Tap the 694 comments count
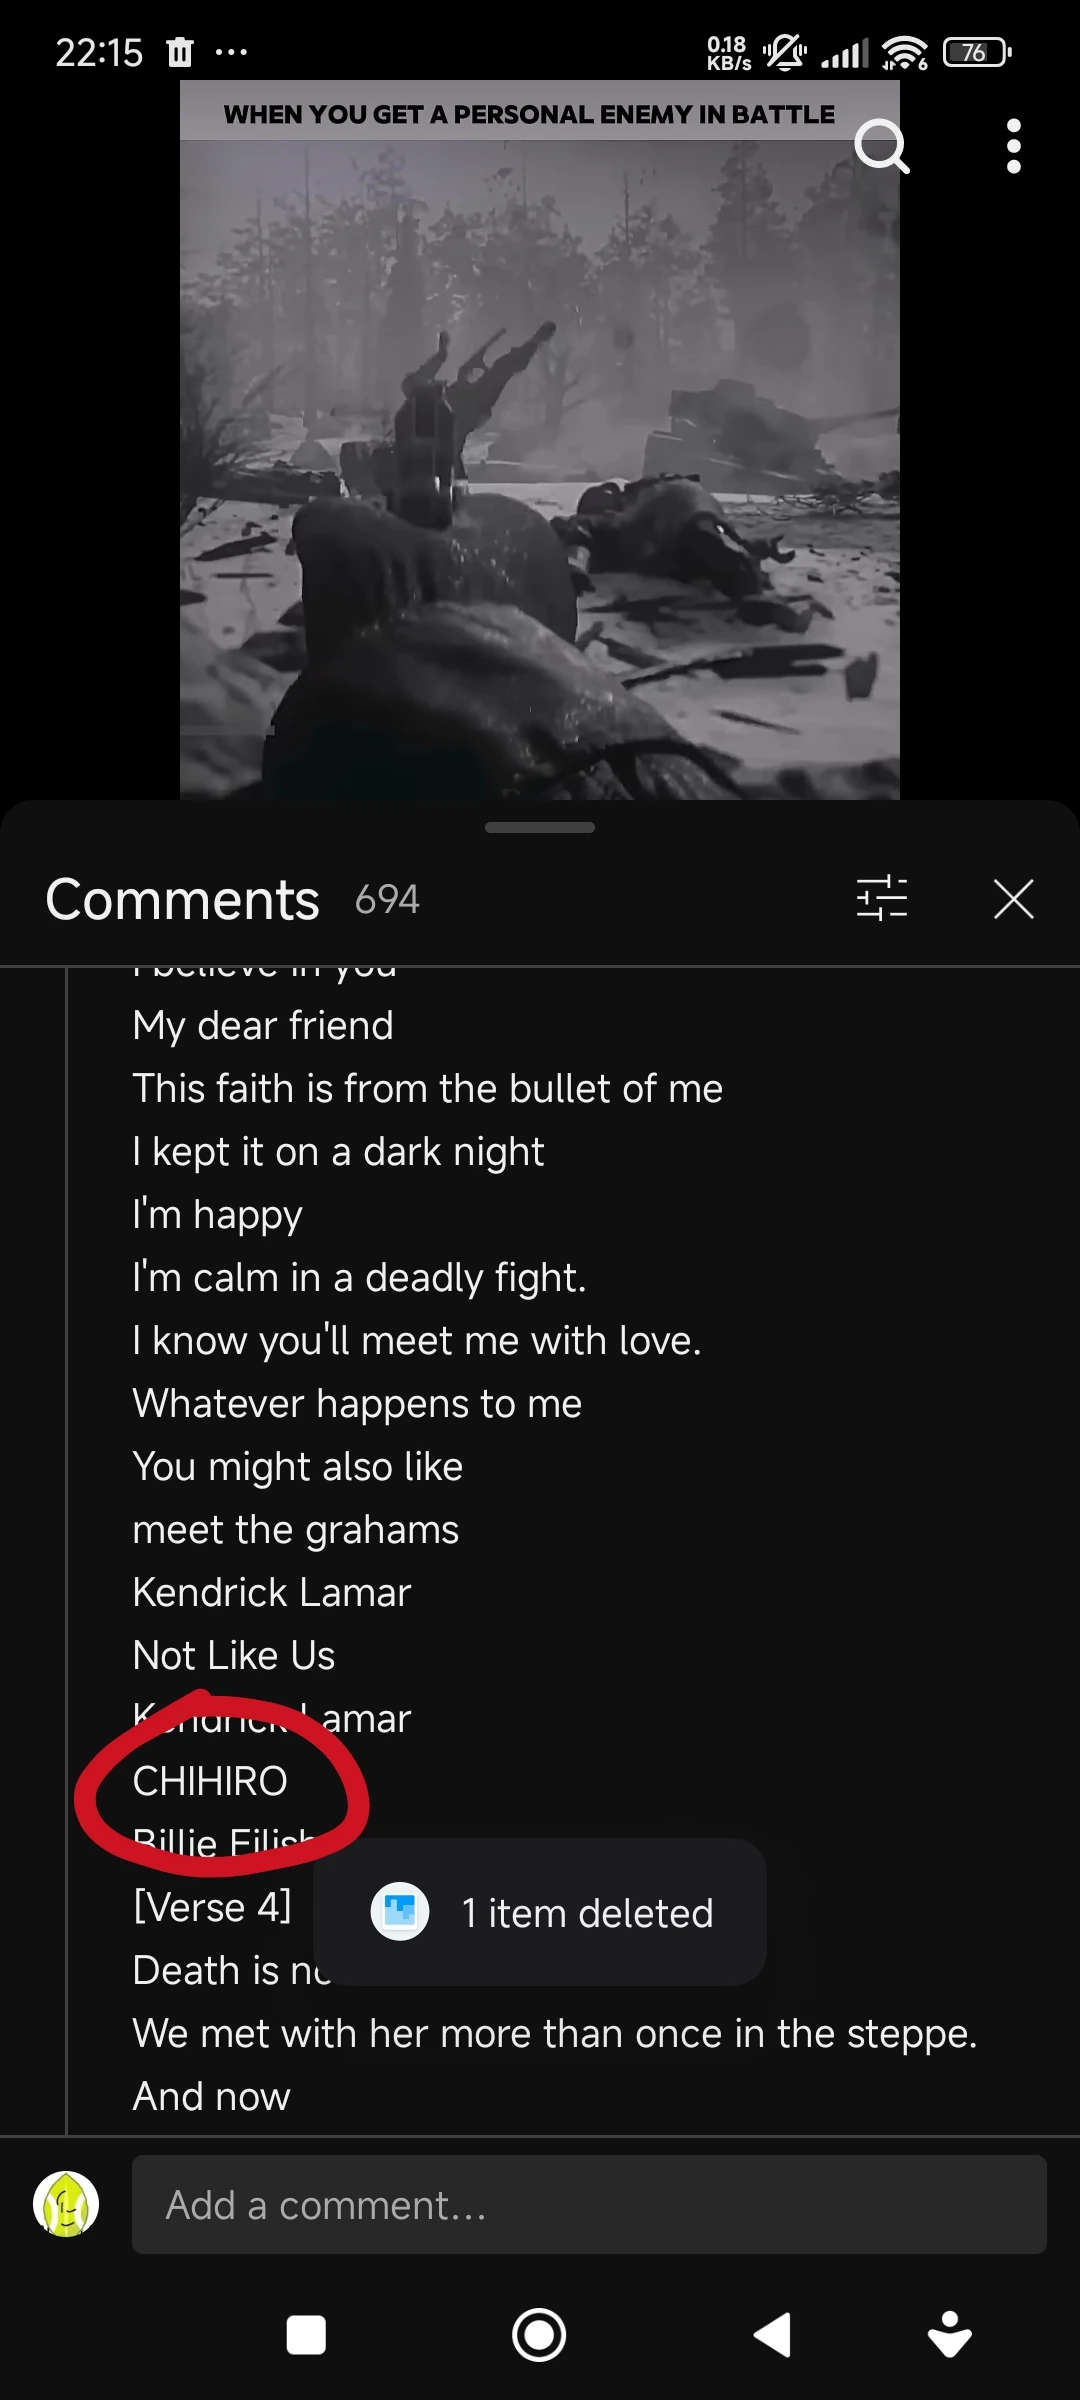The height and width of the screenshot is (2400, 1080). pyautogui.click(x=387, y=899)
